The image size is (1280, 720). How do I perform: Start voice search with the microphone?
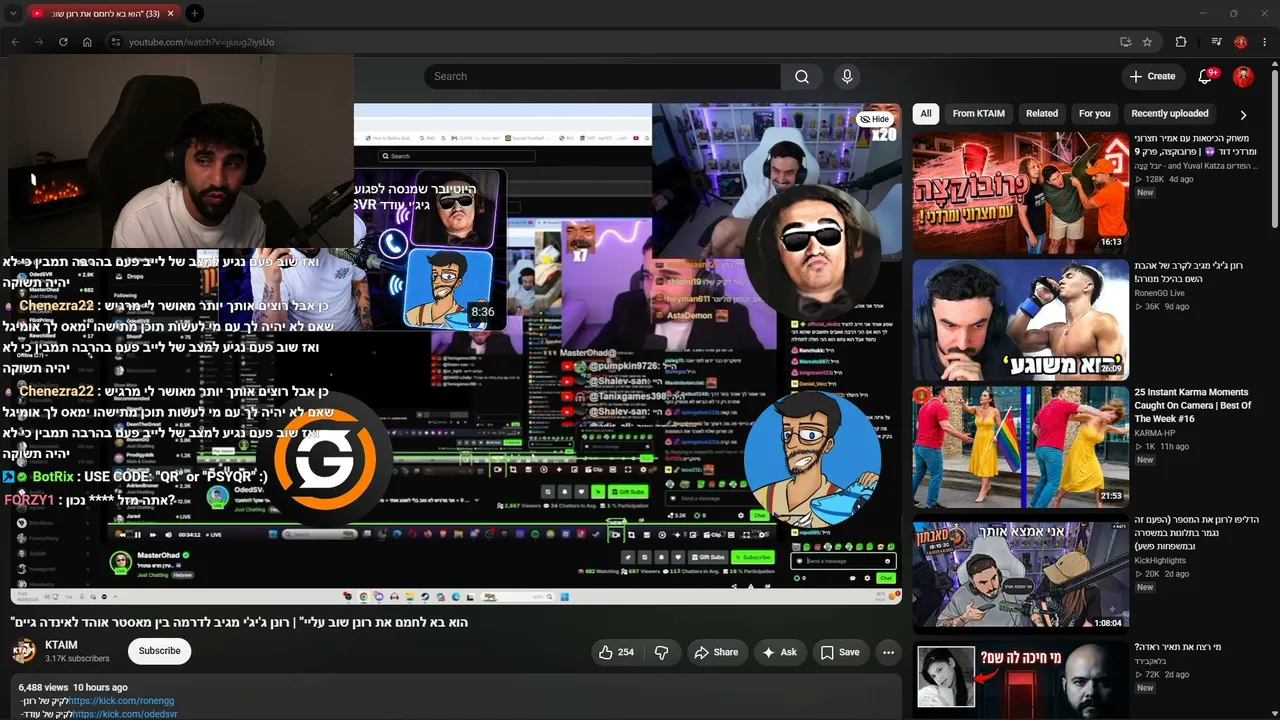pyautogui.click(x=847, y=76)
